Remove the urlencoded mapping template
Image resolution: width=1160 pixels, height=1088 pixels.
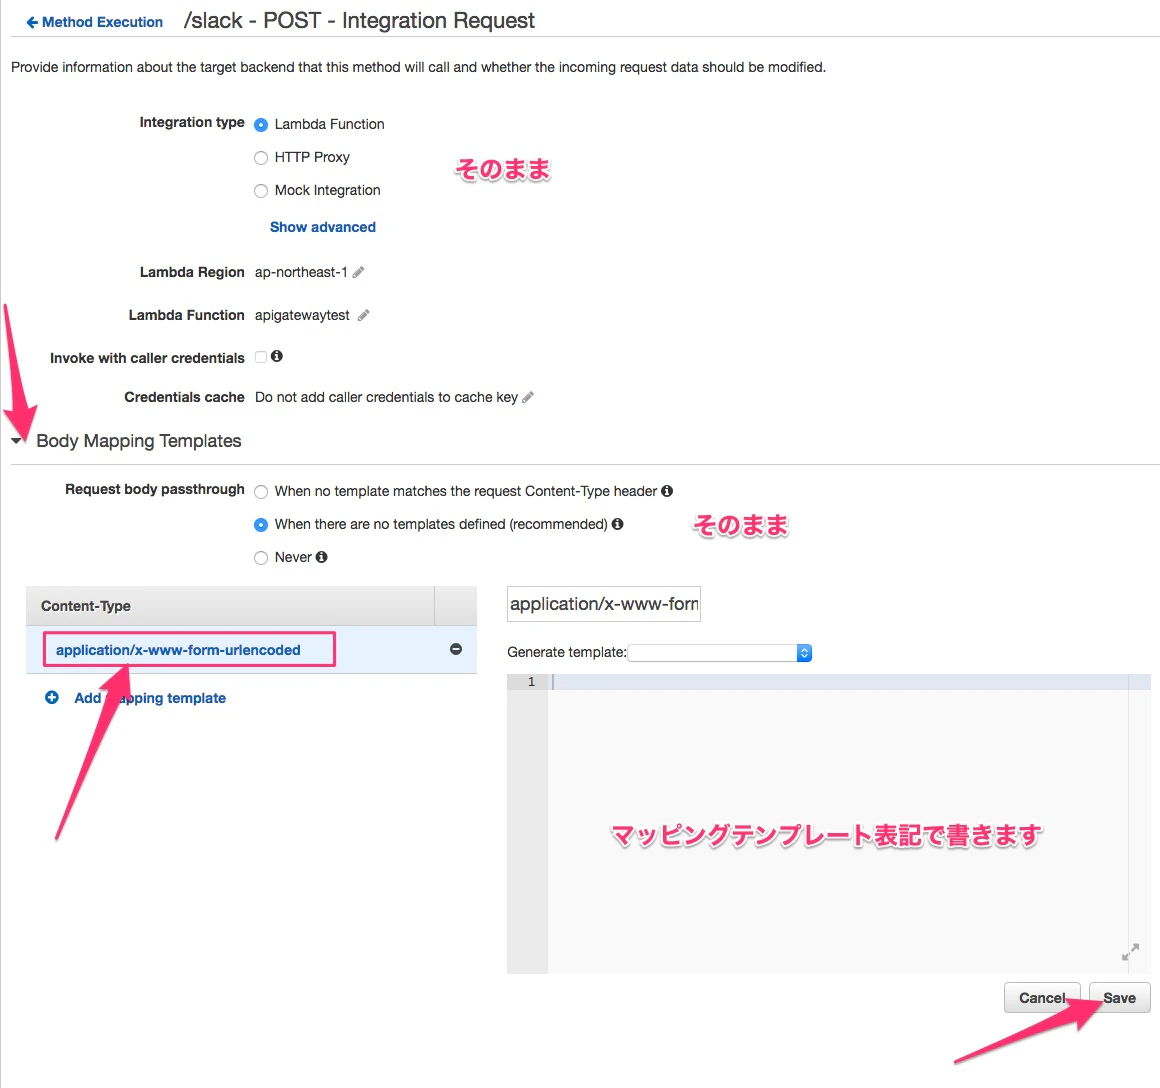click(x=456, y=649)
